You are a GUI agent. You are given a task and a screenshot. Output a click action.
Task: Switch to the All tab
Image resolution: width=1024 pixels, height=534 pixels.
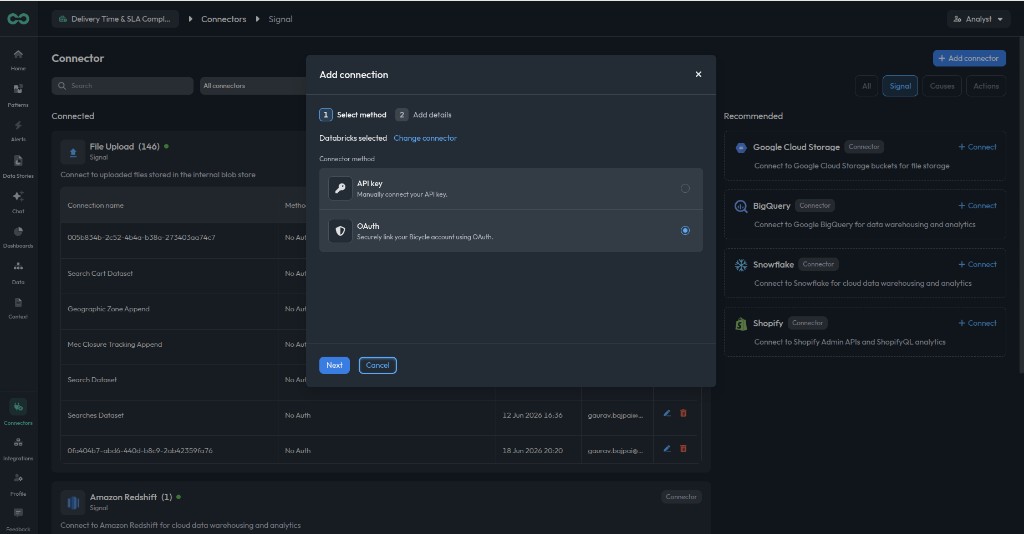pyautogui.click(x=867, y=86)
